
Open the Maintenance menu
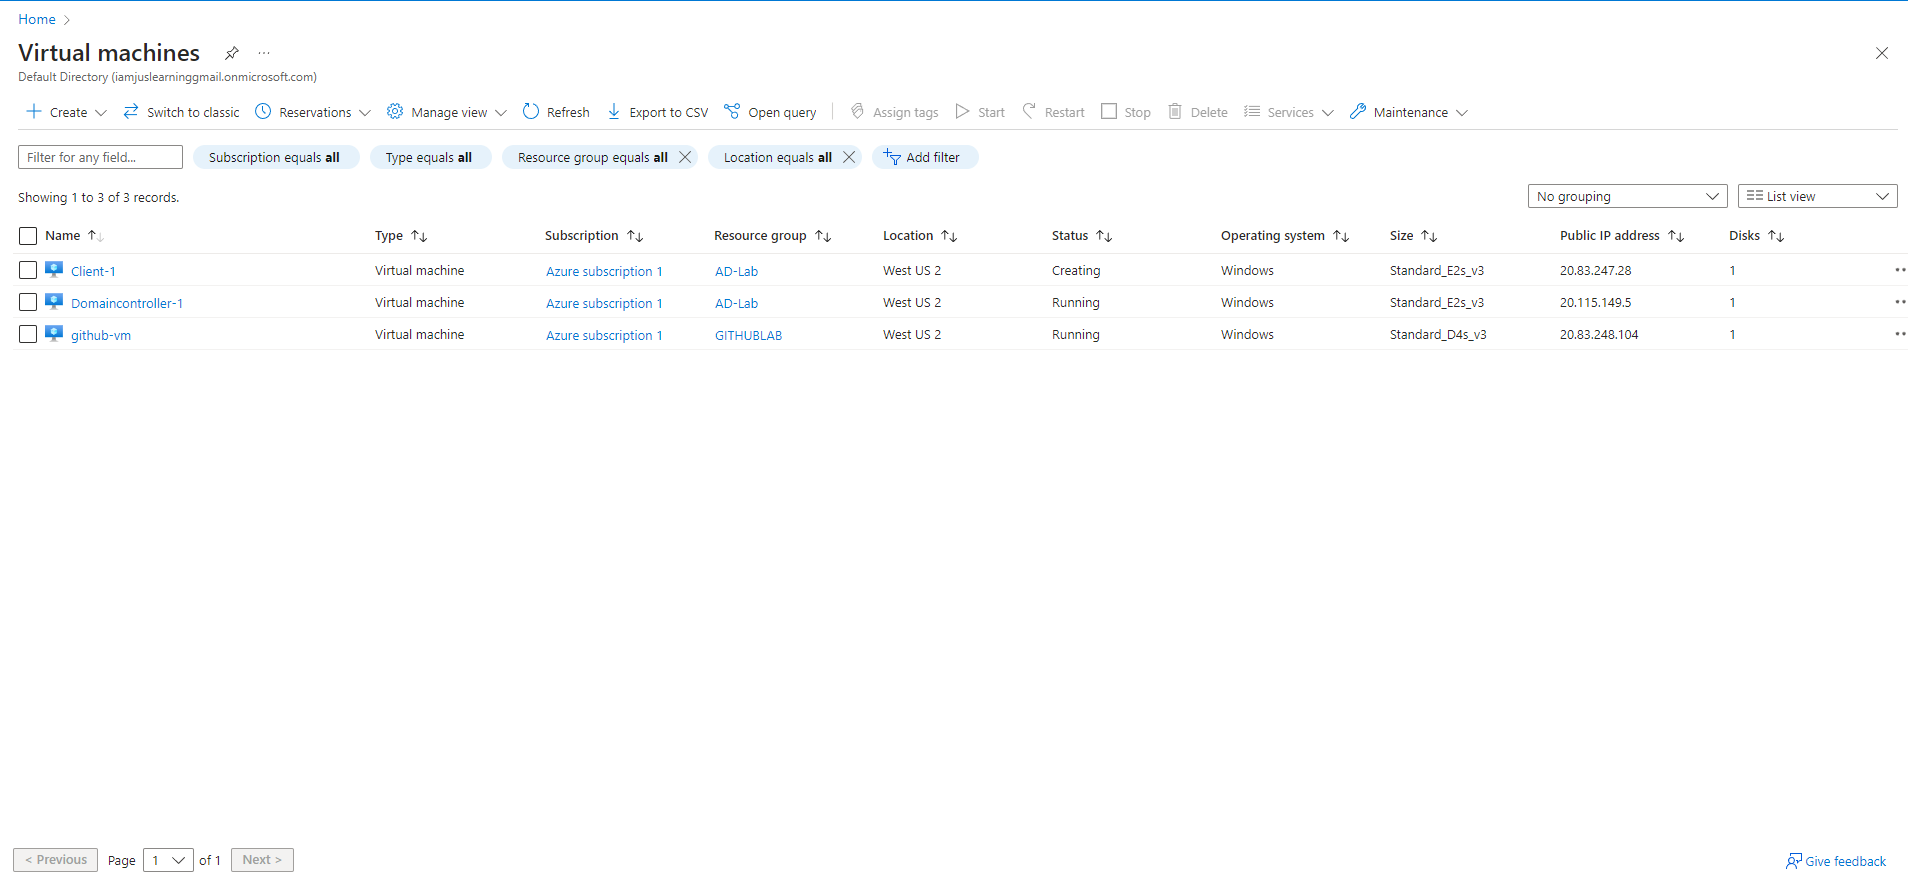pyautogui.click(x=1408, y=112)
